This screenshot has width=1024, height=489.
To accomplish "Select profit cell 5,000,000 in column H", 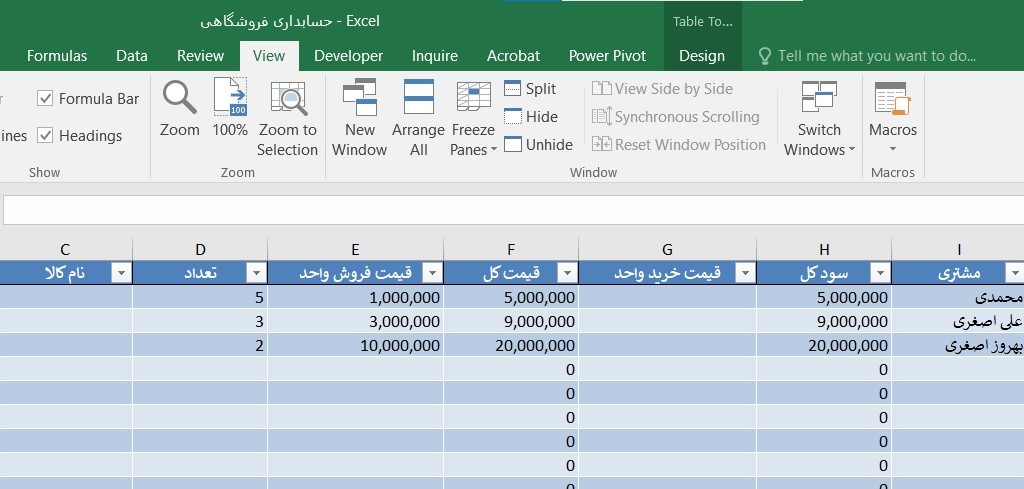I will [824, 298].
